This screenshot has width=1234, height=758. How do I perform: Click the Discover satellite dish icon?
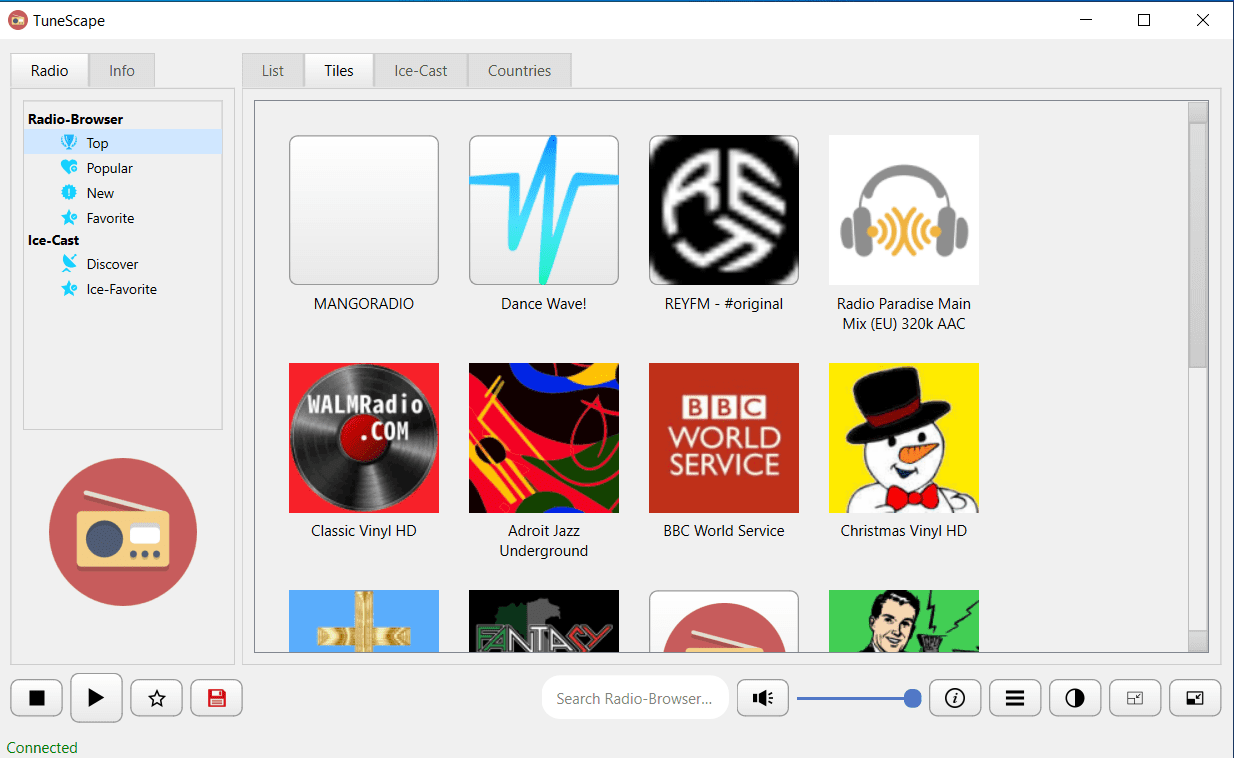[69, 263]
